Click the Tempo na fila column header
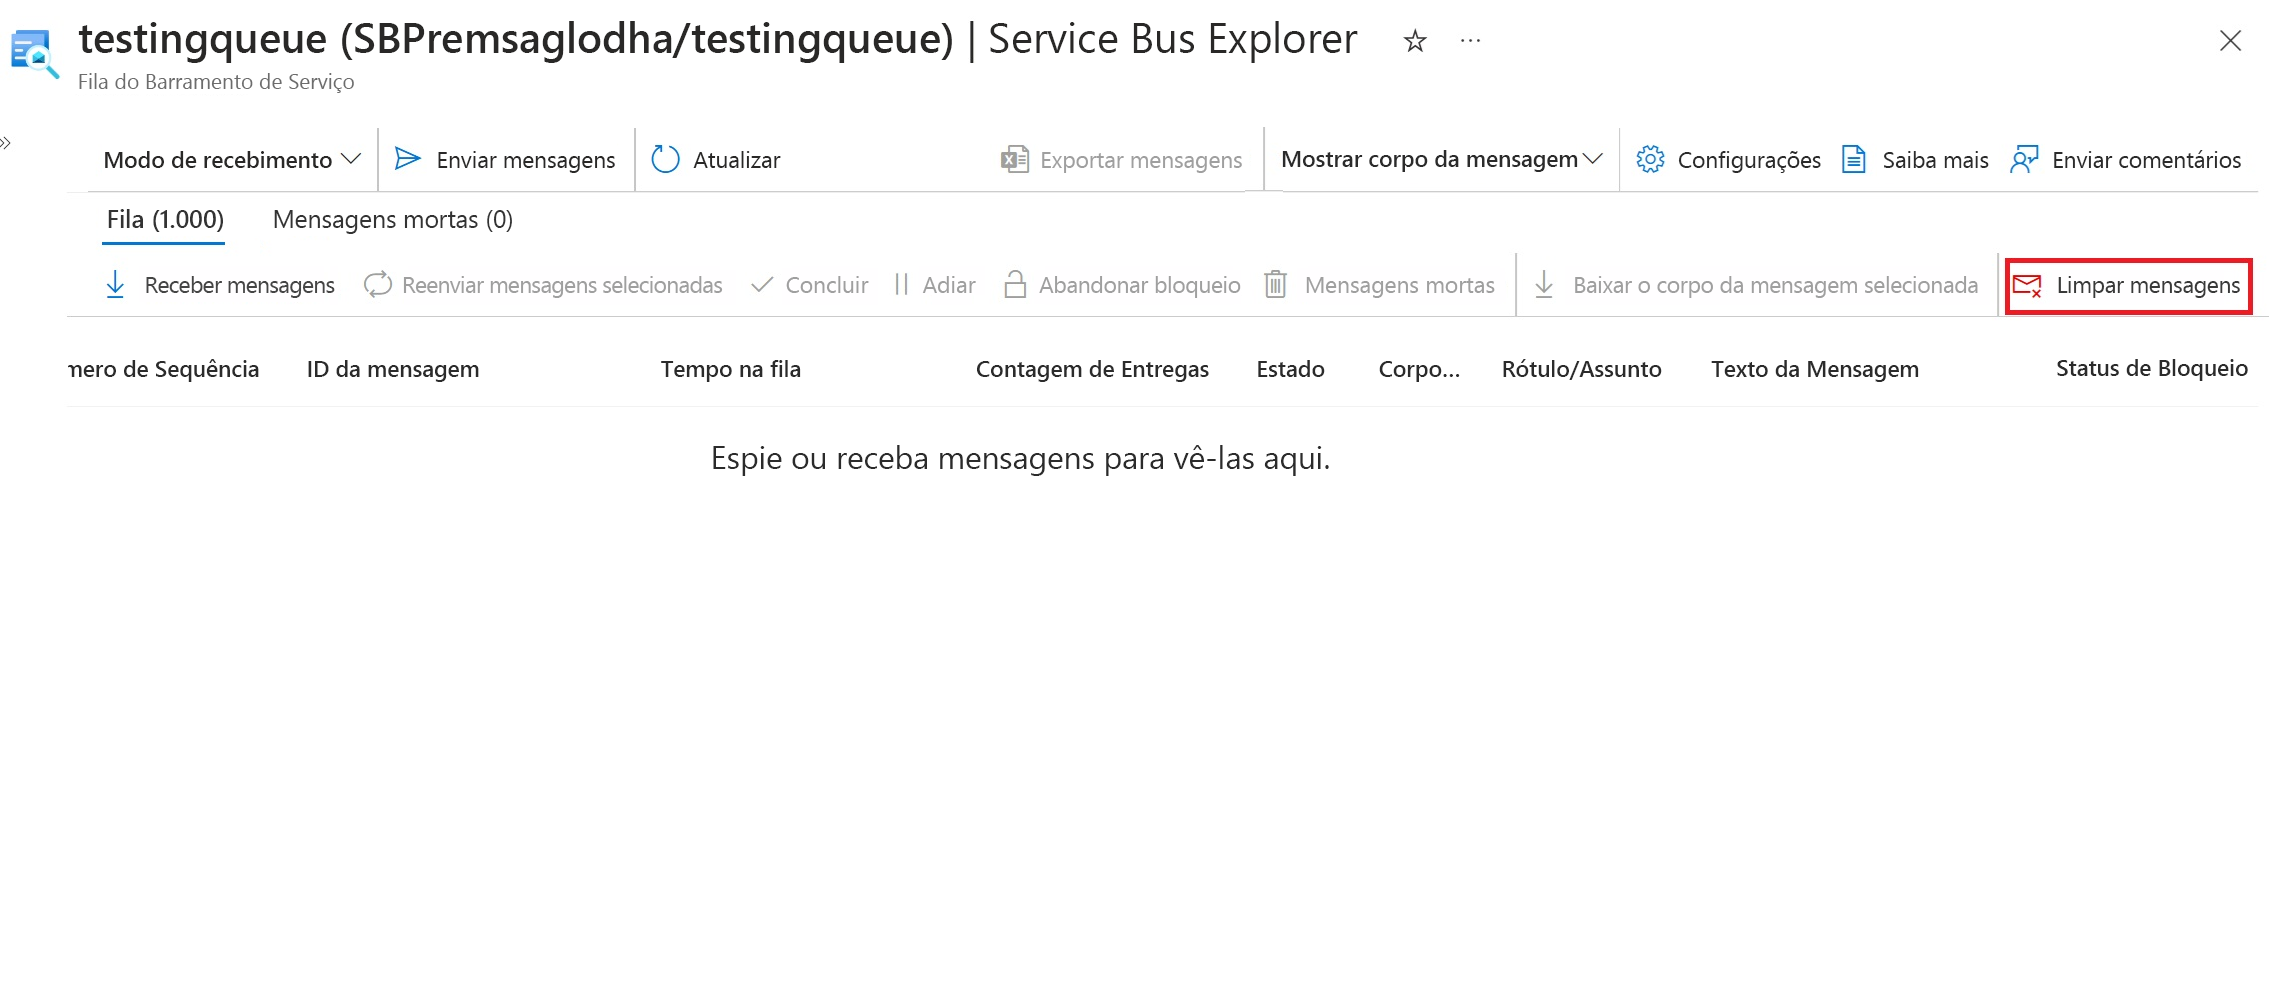The height and width of the screenshot is (998, 2269). [x=731, y=370]
